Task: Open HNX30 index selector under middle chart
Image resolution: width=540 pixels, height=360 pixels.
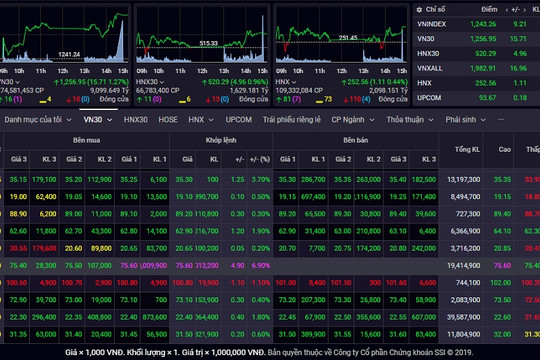Action: [150, 82]
